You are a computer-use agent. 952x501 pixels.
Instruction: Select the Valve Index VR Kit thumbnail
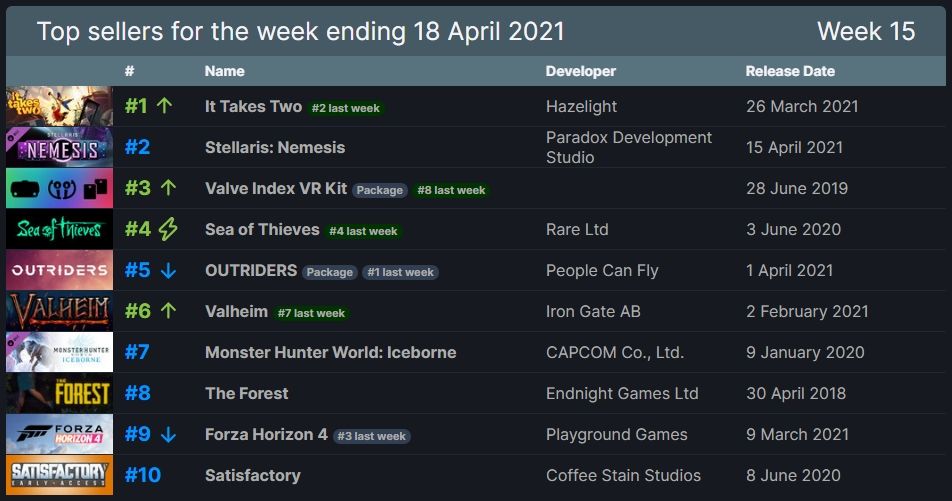coord(59,188)
